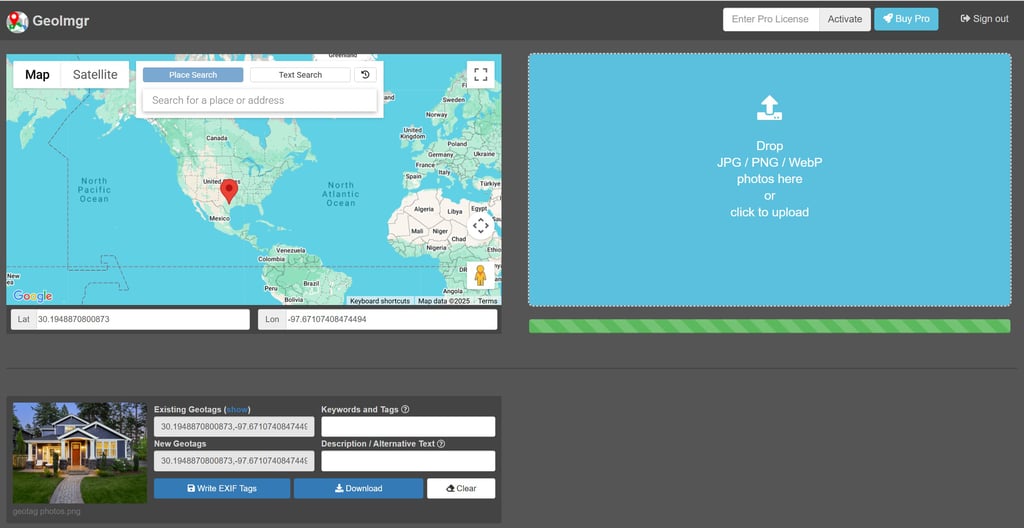Image resolution: width=1024 pixels, height=528 pixels.
Task: Click the green striped progress bar
Action: [x=769, y=326]
